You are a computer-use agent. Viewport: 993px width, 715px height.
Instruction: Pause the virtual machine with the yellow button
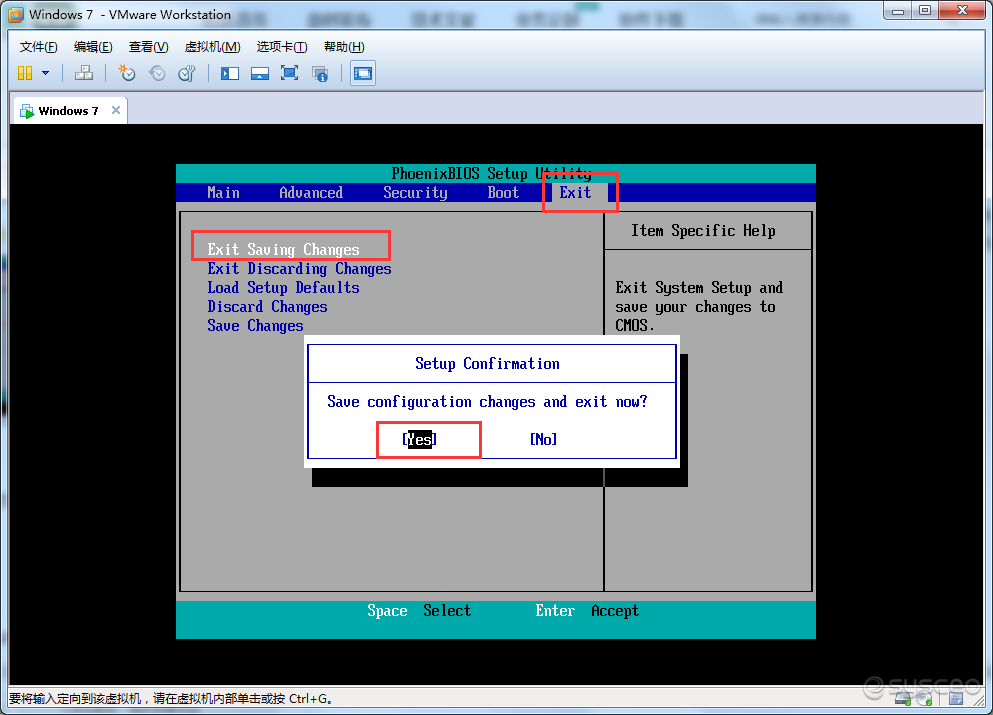(25, 73)
